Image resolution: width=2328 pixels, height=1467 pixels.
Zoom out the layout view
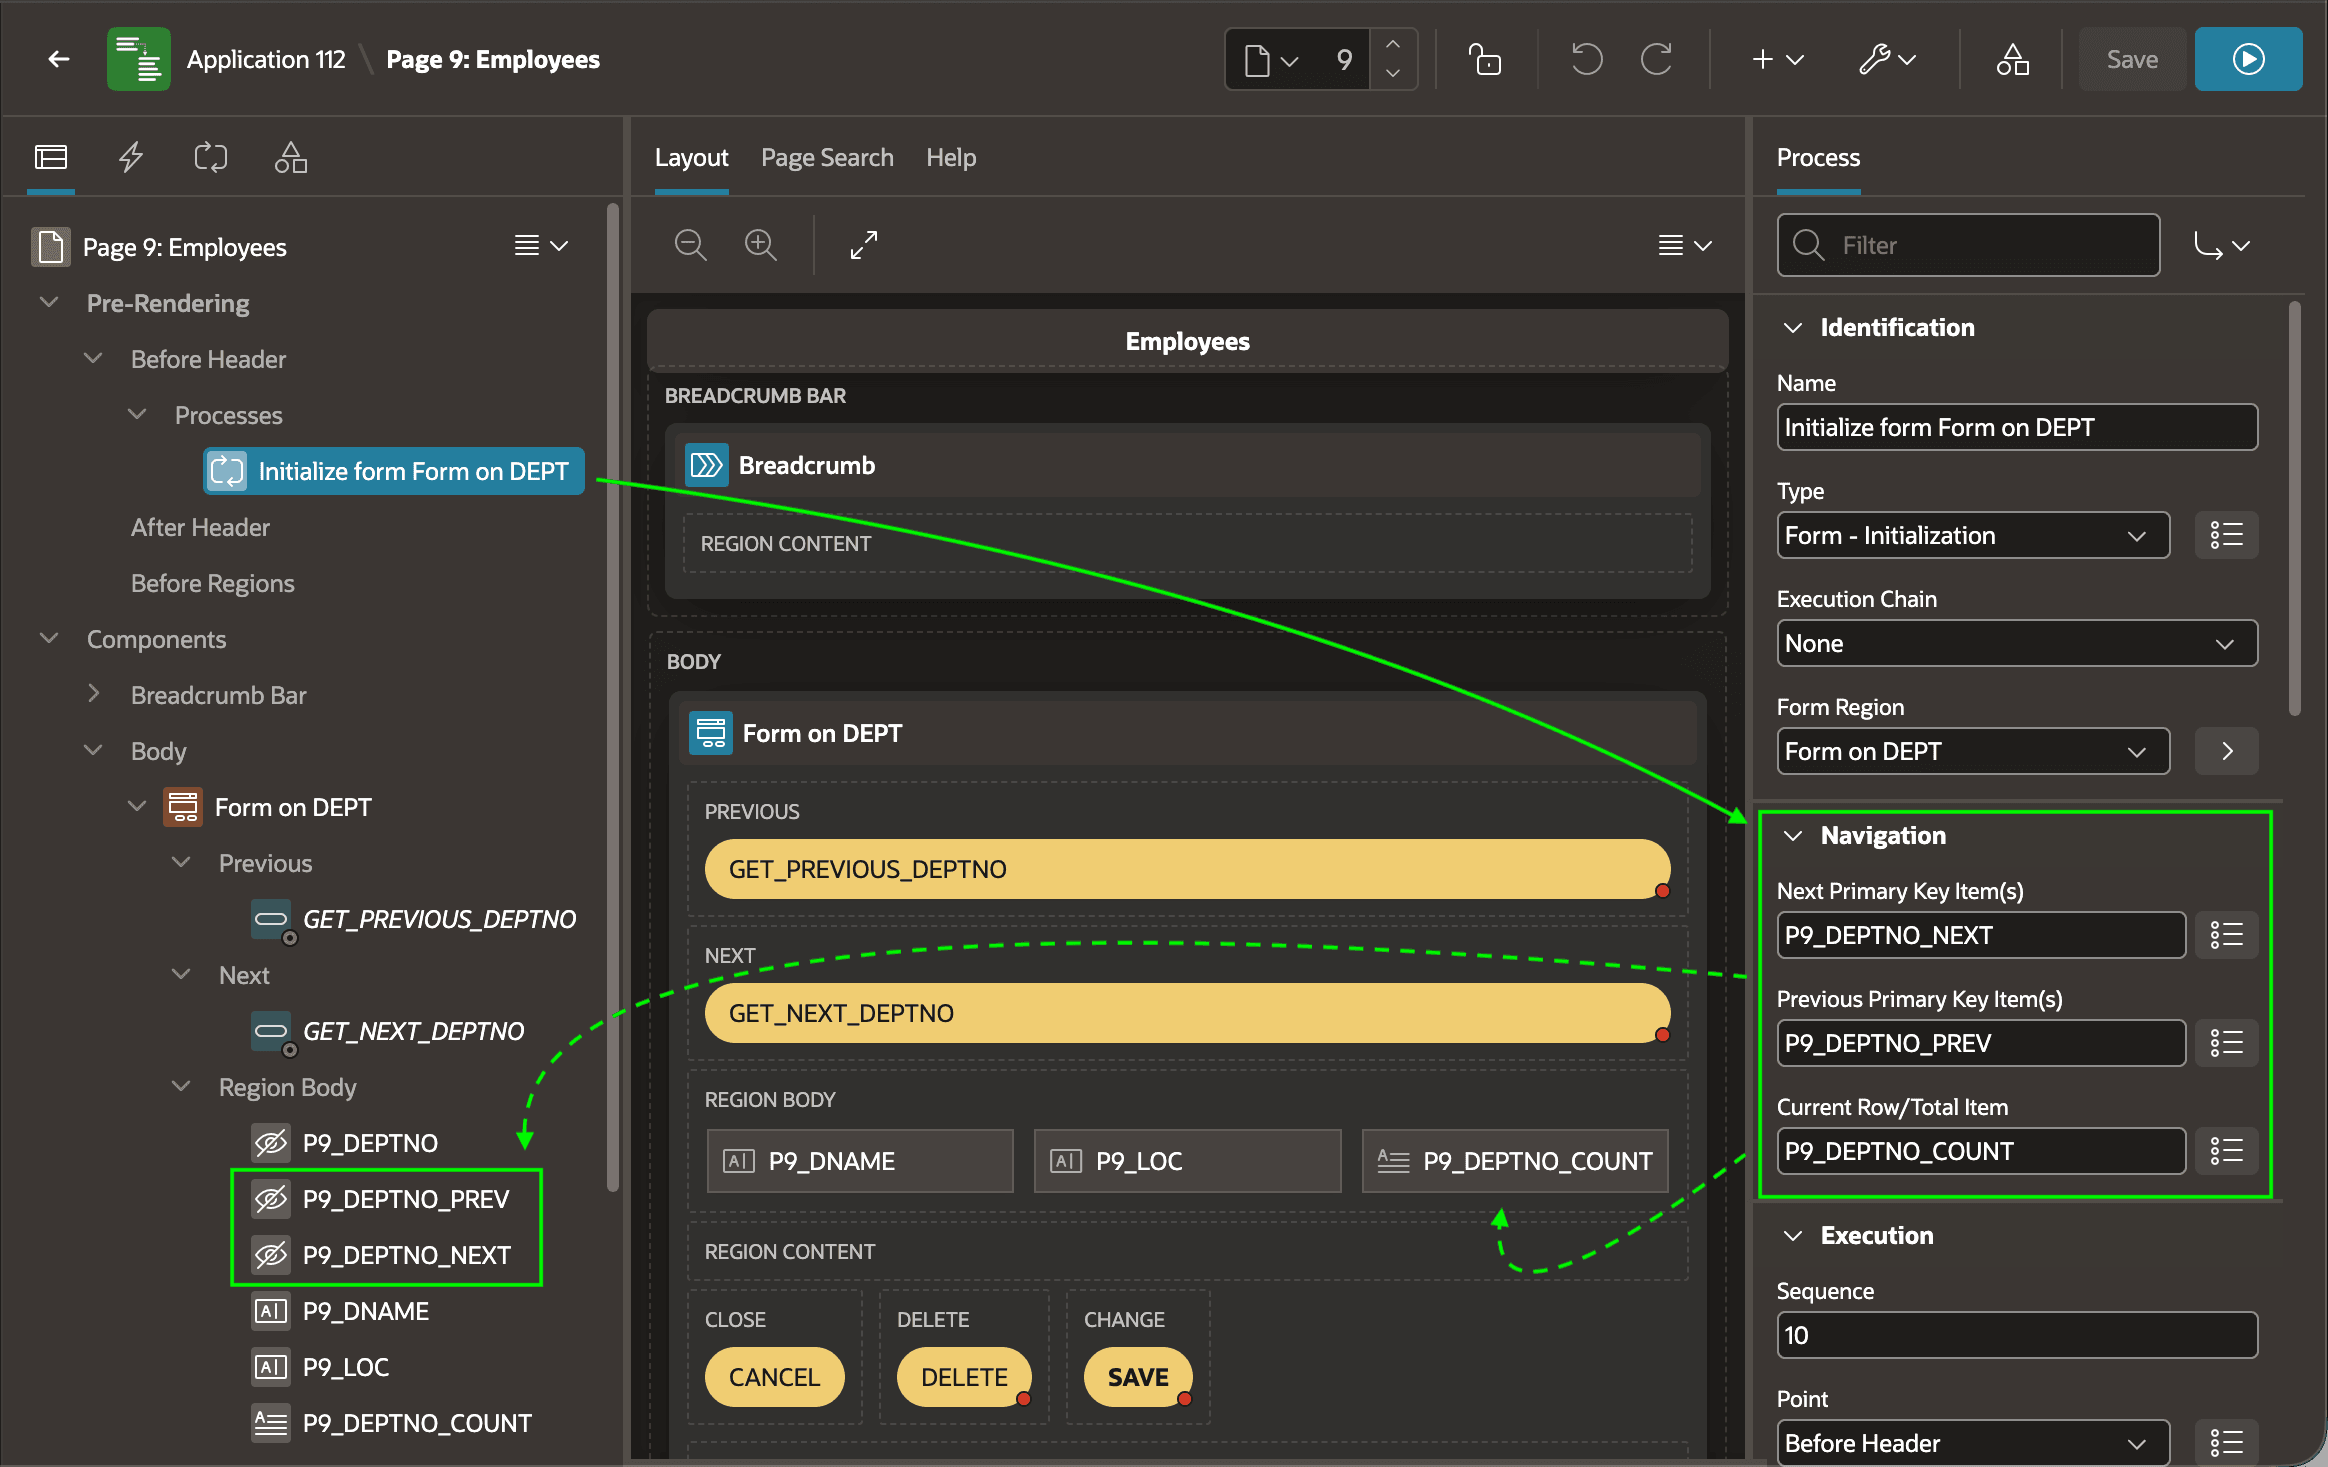[x=691, y=245]
